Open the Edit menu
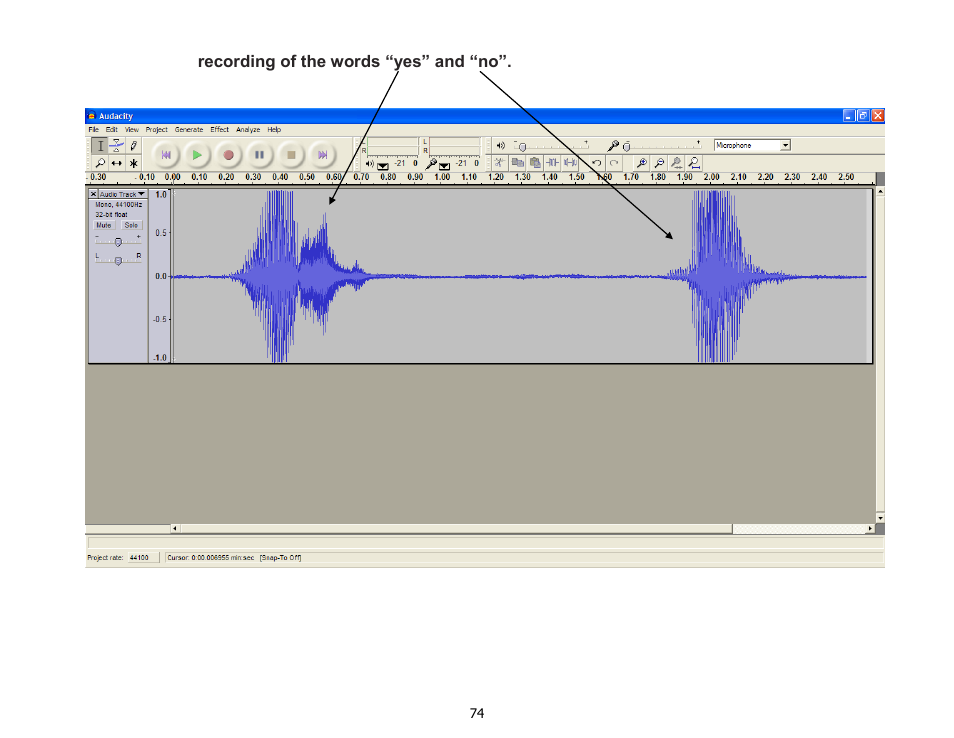This screenshot has width=954, height=738. tap(111, 130)
